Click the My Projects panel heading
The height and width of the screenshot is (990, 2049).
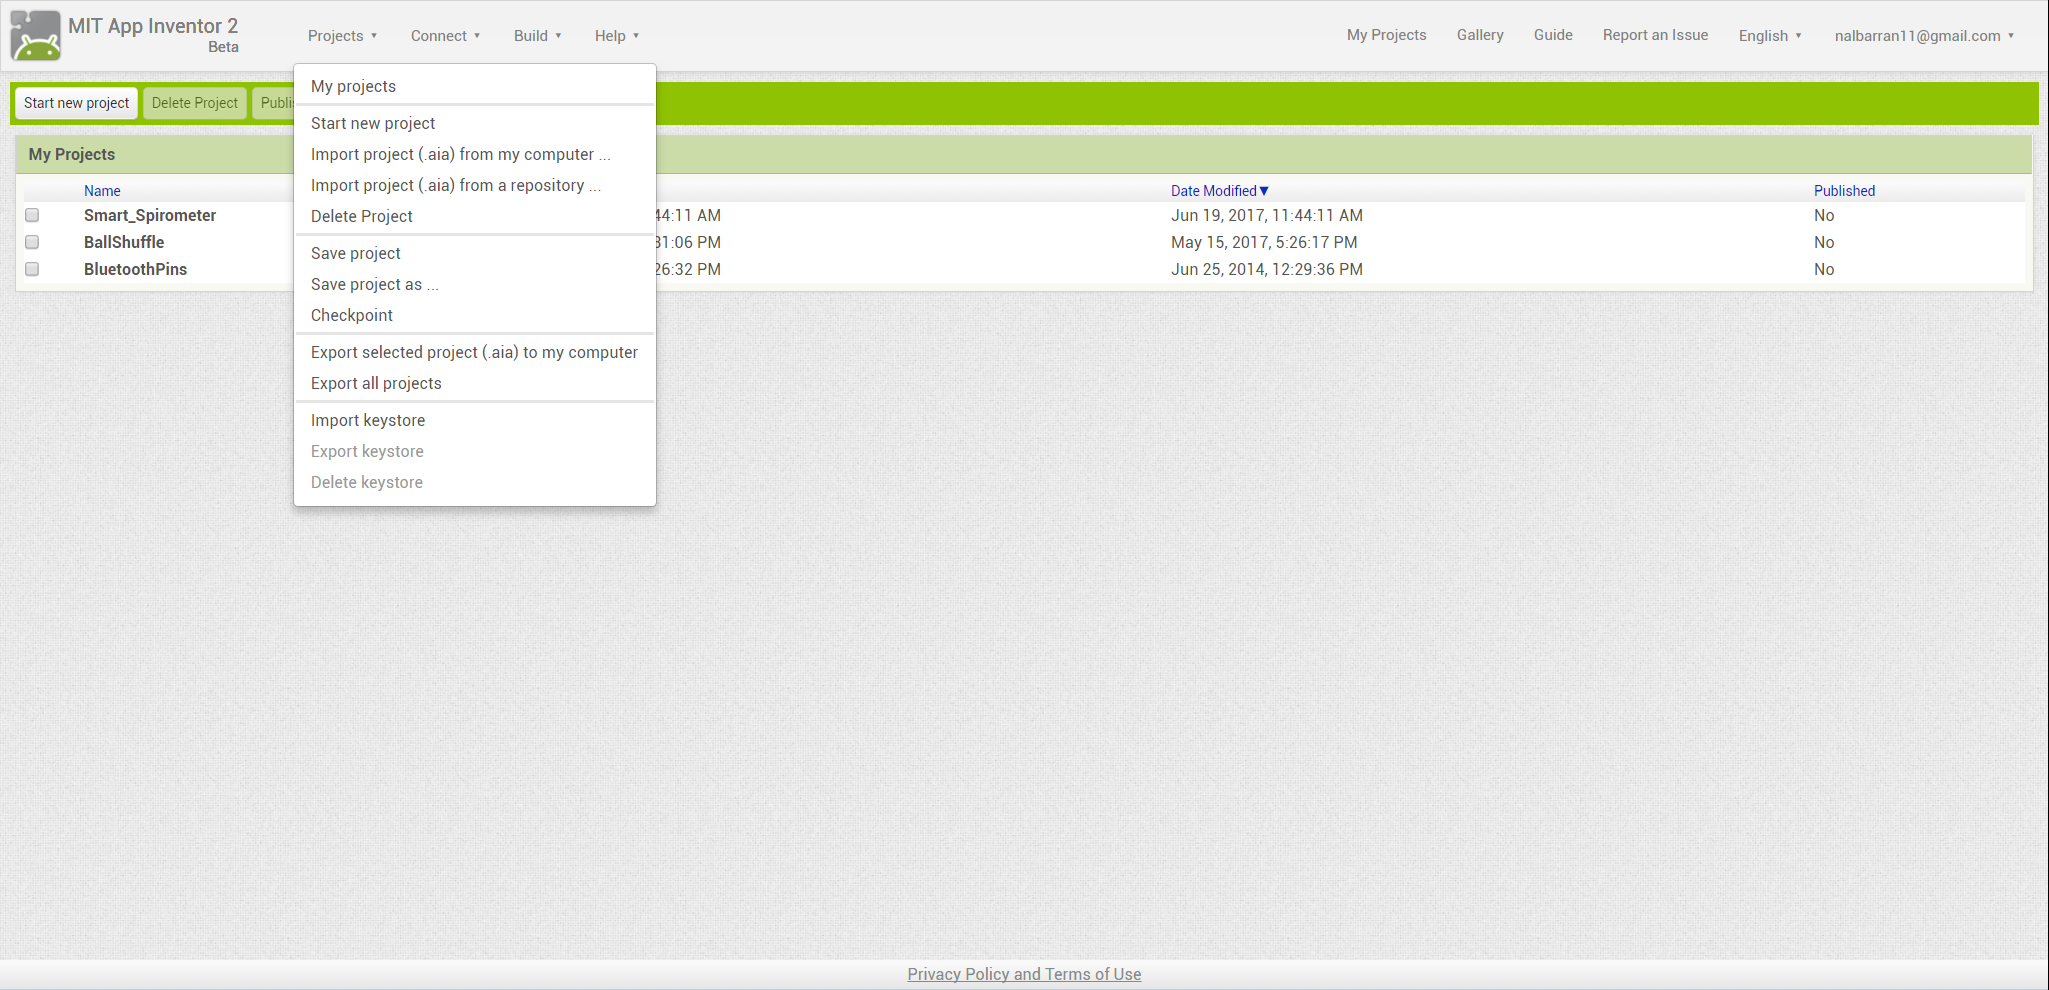tap(72, 154)
